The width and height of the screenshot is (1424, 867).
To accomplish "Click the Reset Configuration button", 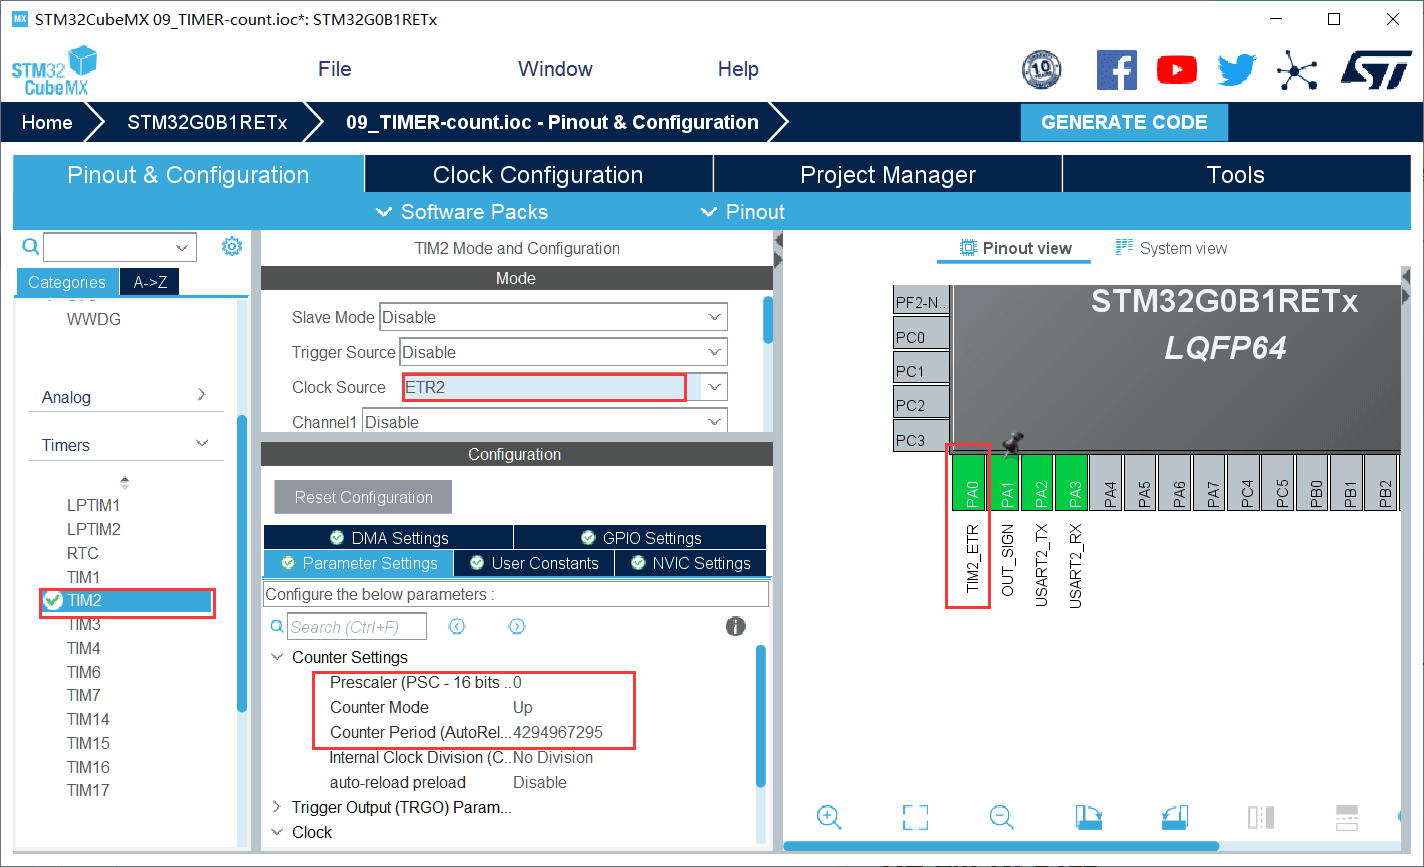I will 363,497.
